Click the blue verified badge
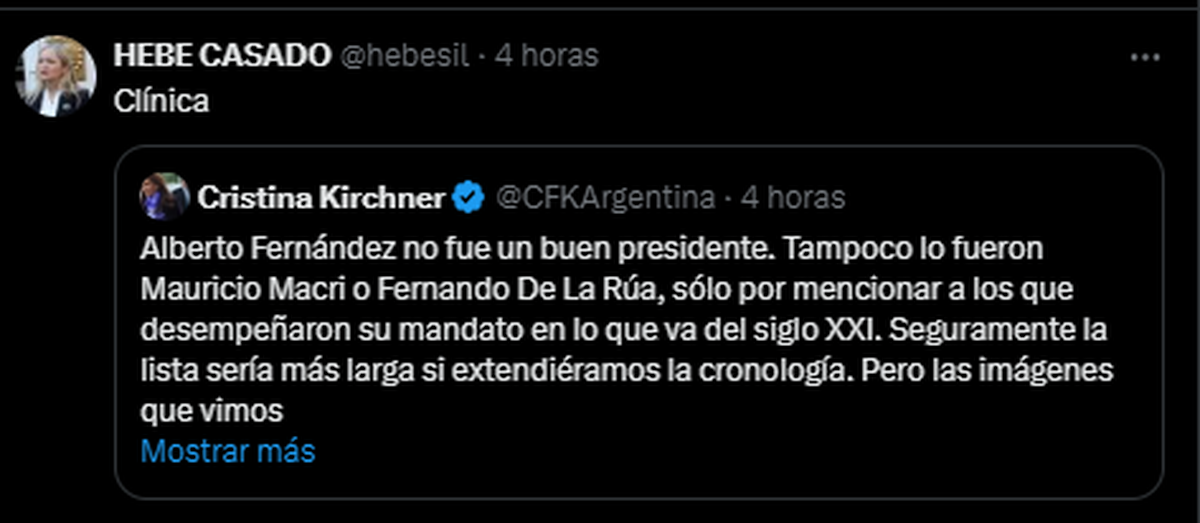This screenshot has height=523, width=1200. pyautogui.click(x=468, y=198)
